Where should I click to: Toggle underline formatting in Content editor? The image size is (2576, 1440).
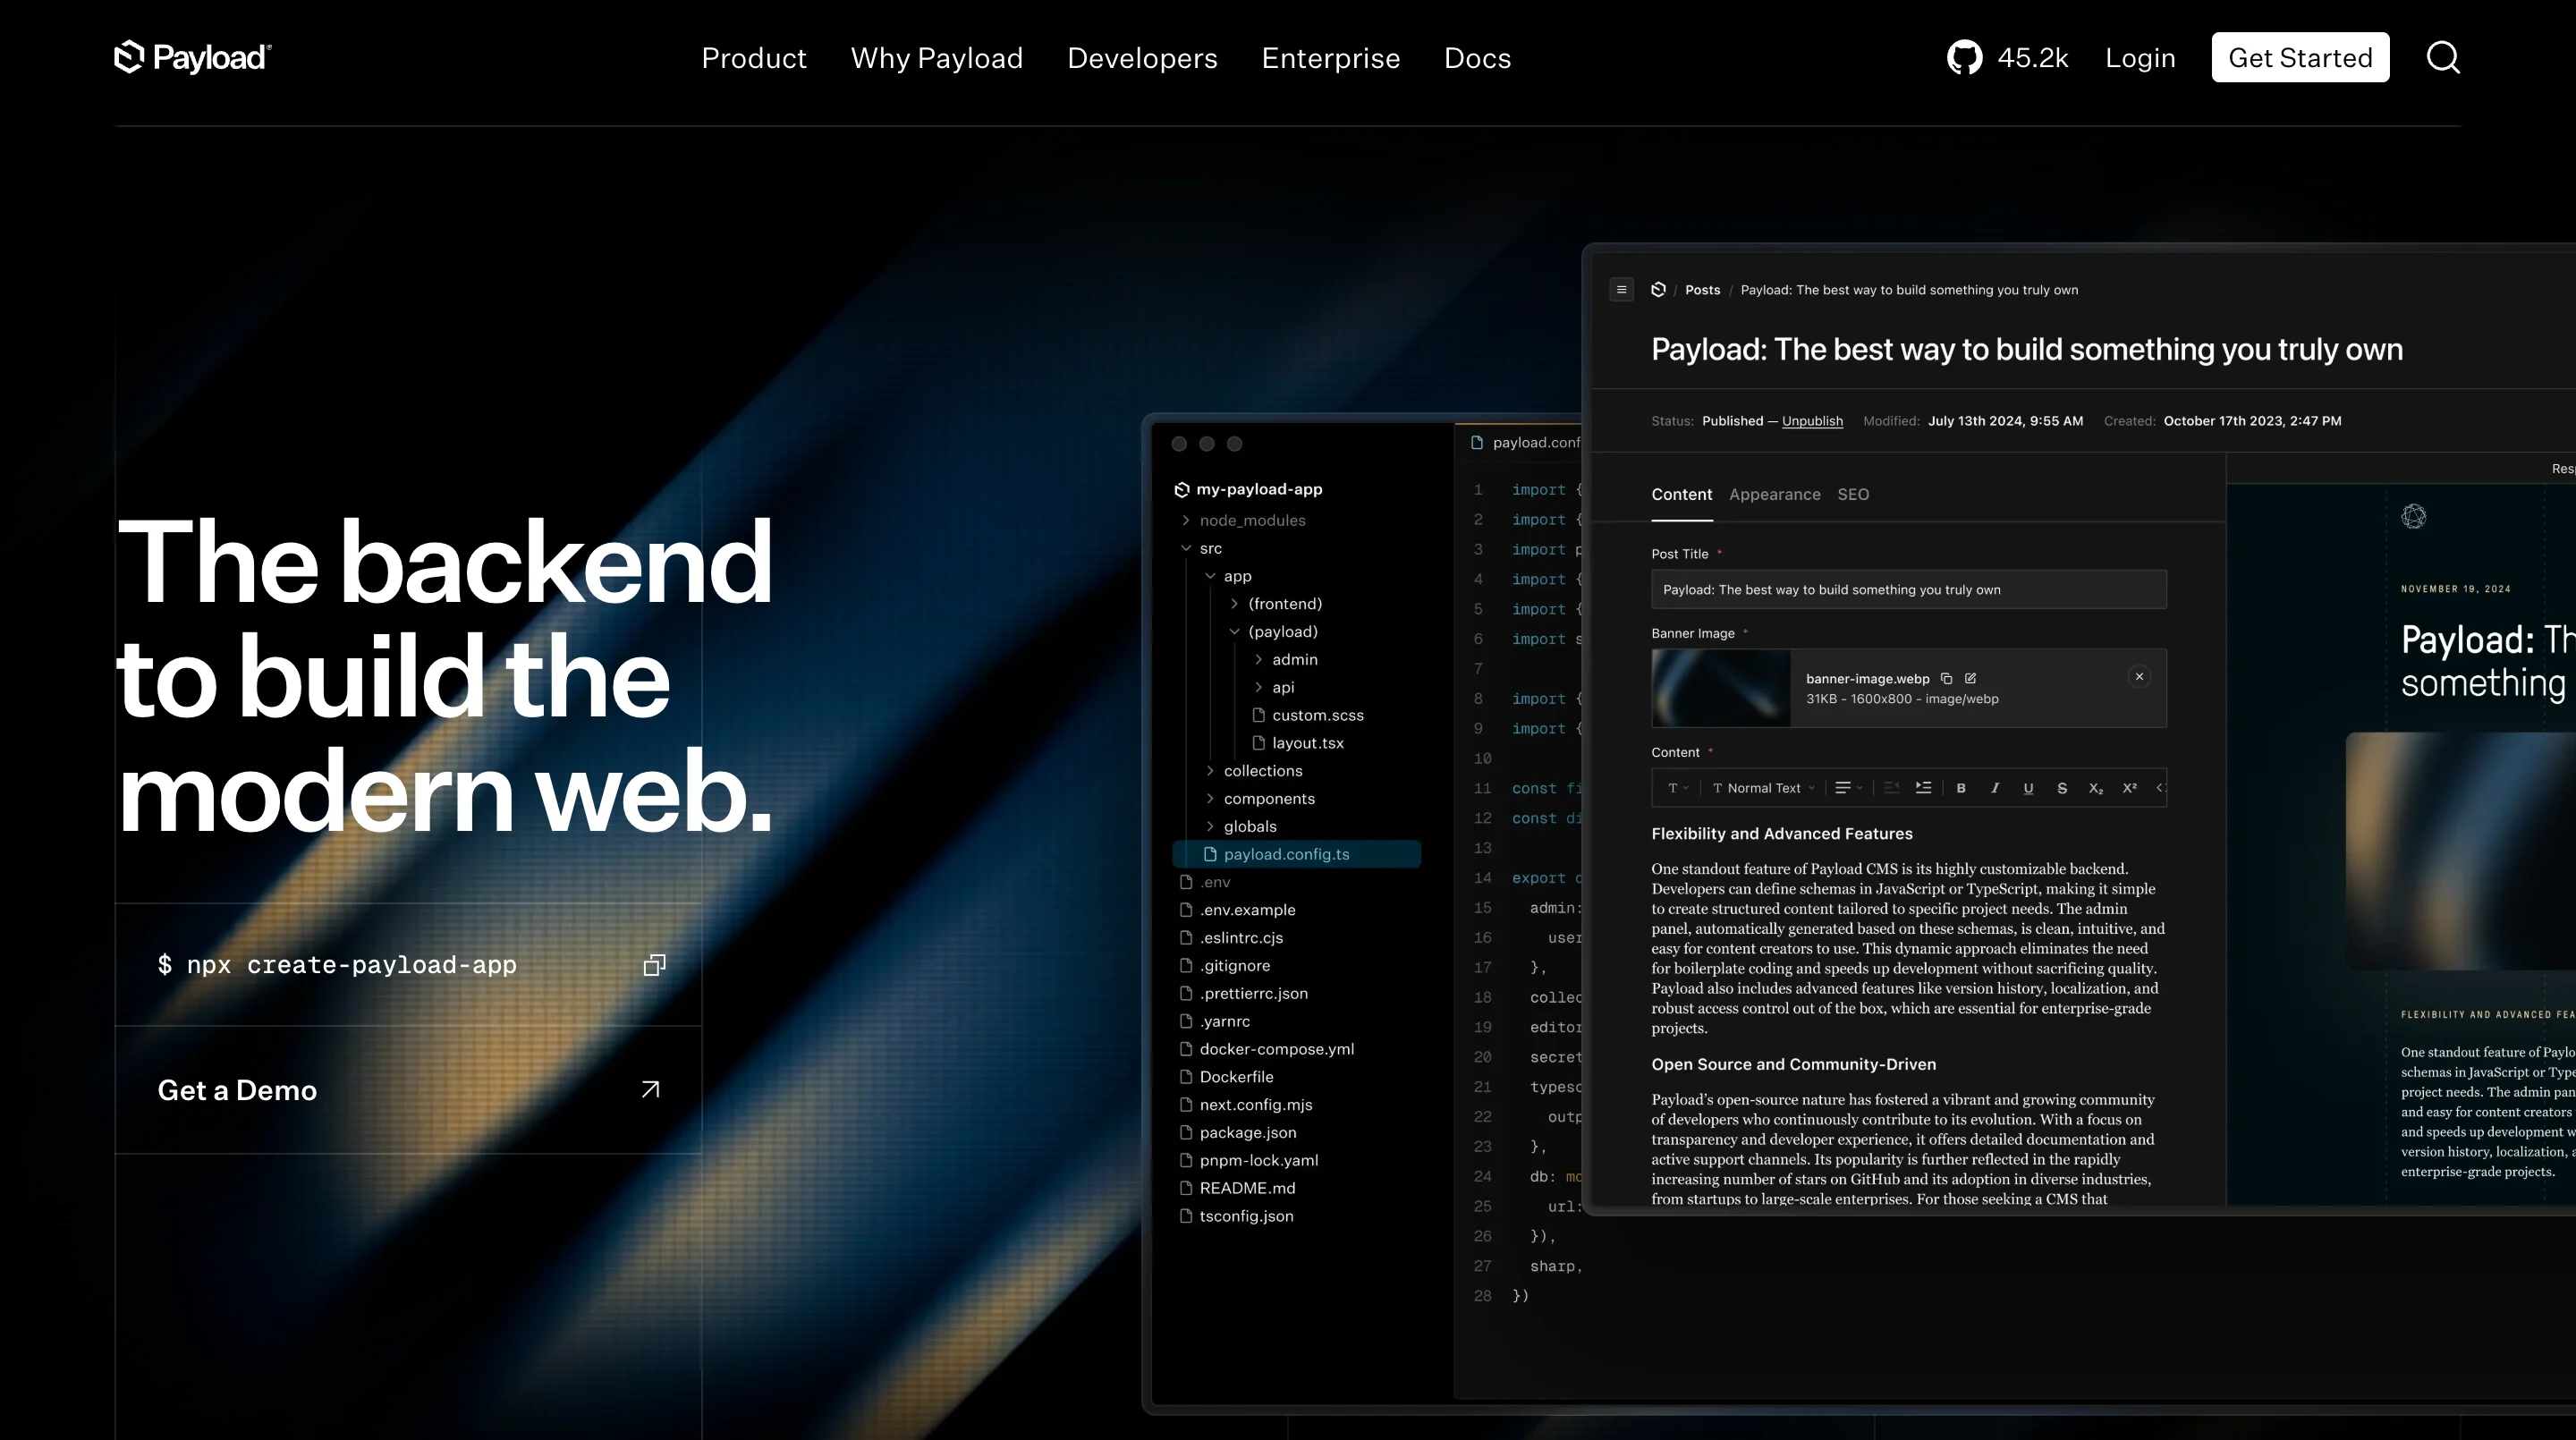[x=2028, y=788]
